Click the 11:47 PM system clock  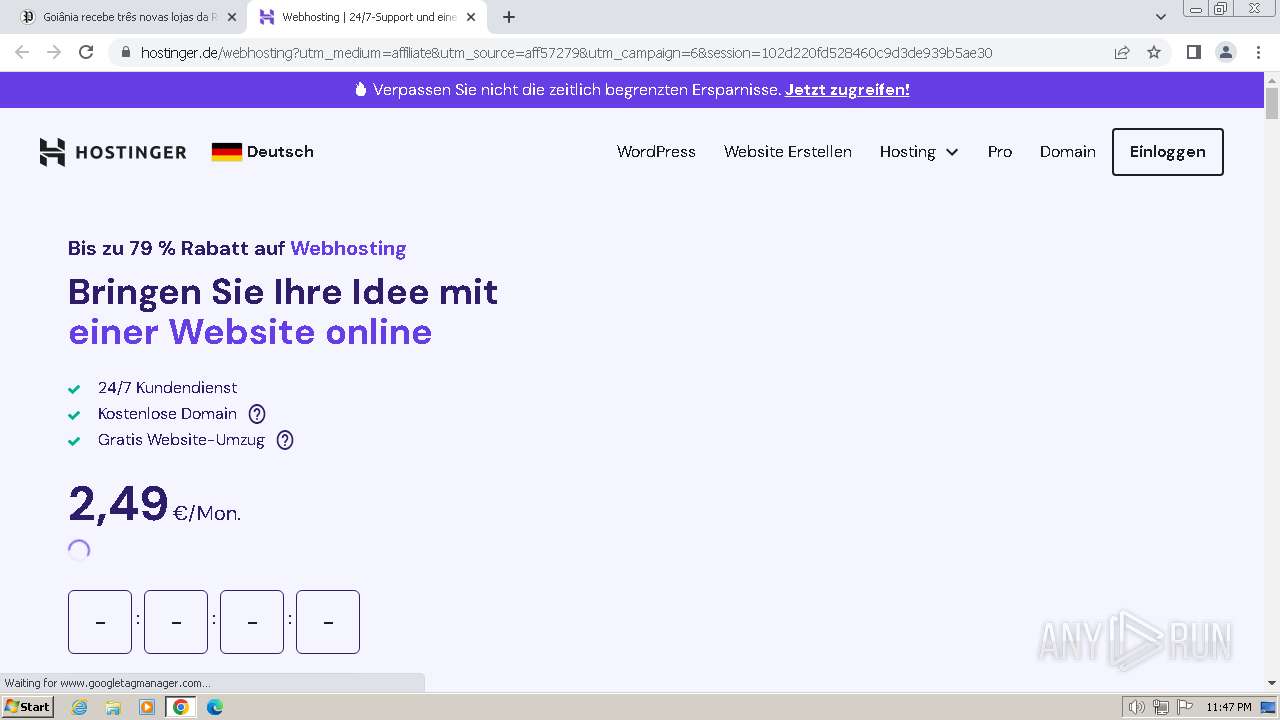pos(1228,707)
